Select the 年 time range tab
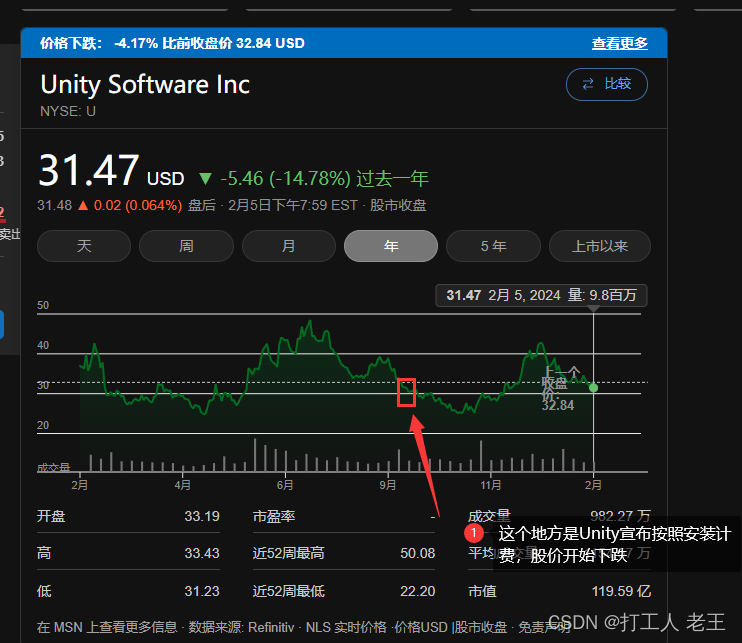The width and height of the screenshot is (742, 643). 391,246
